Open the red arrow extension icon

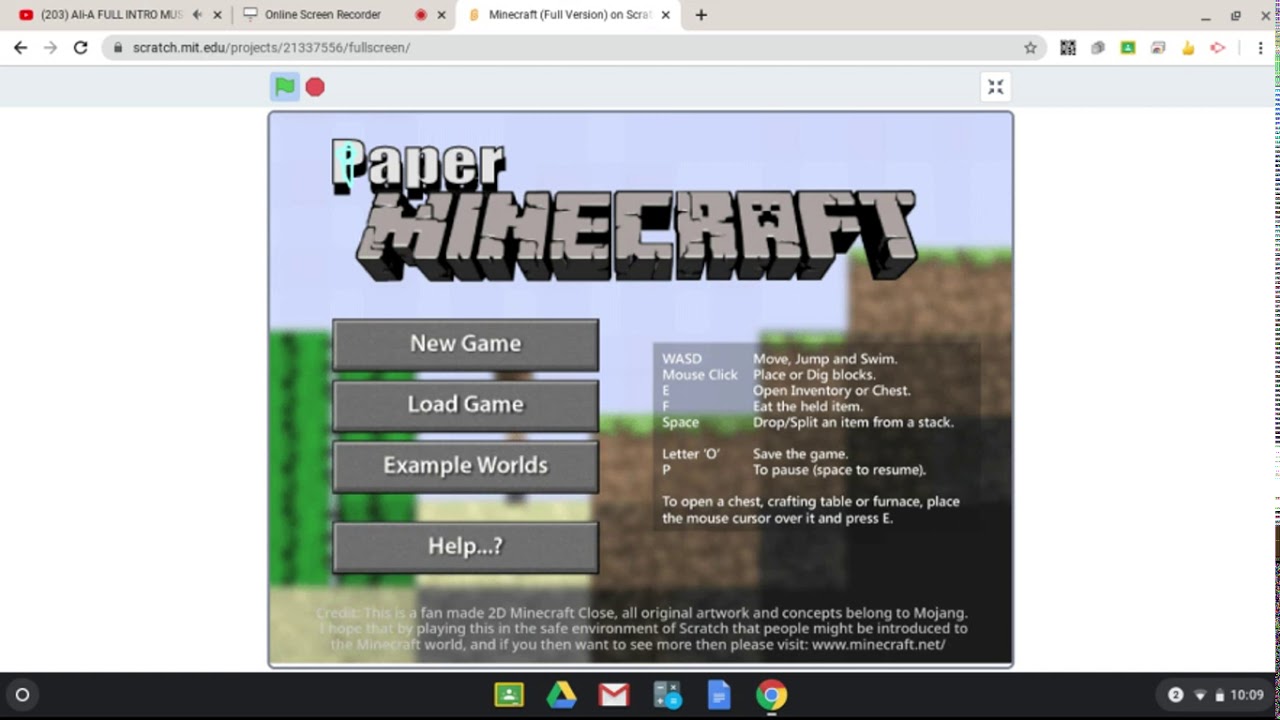[1218, 47]
